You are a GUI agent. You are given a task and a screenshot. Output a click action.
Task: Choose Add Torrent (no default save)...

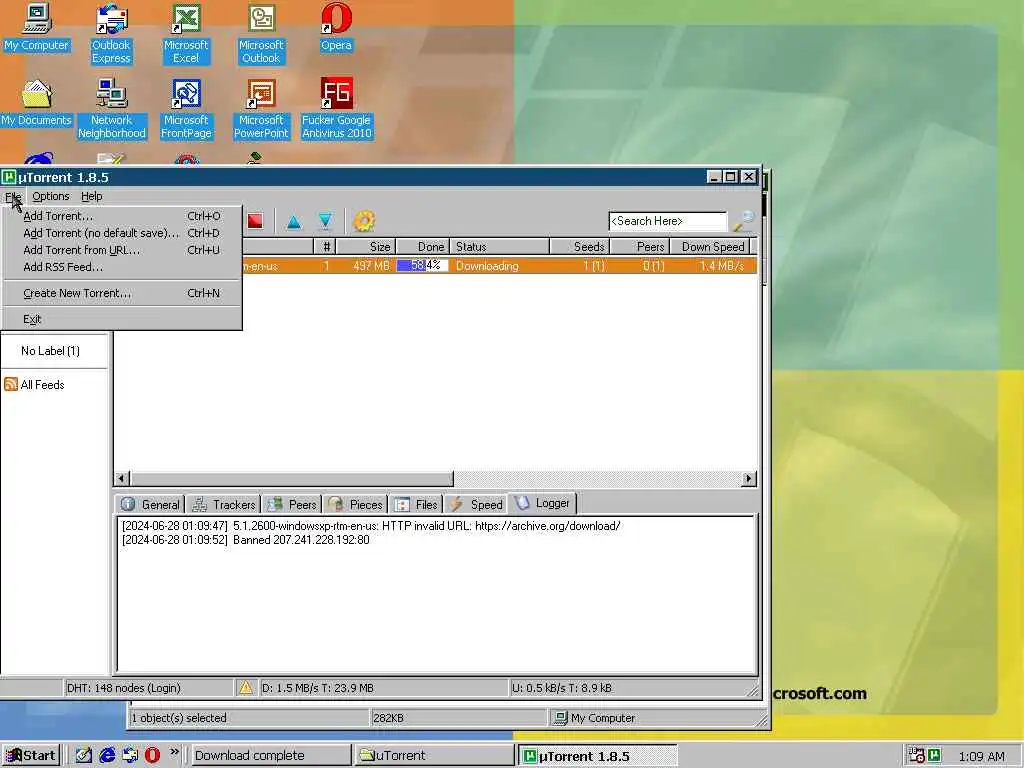pyautogui.click(x=122, y=233)
